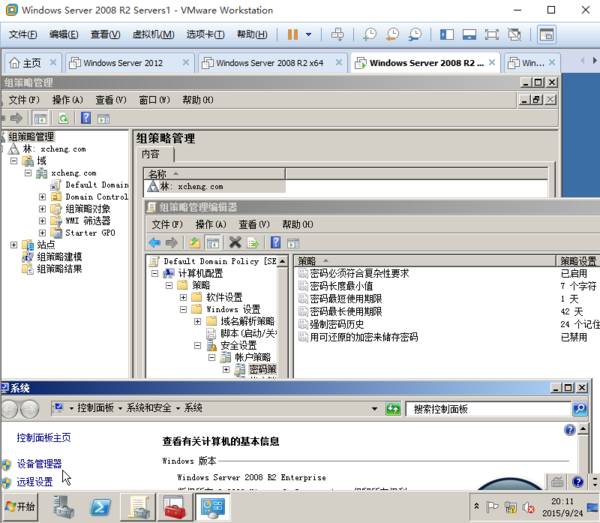Open the 密码必须符合复杂性要求 policy
600x523 pixels.
pos(359,273)
